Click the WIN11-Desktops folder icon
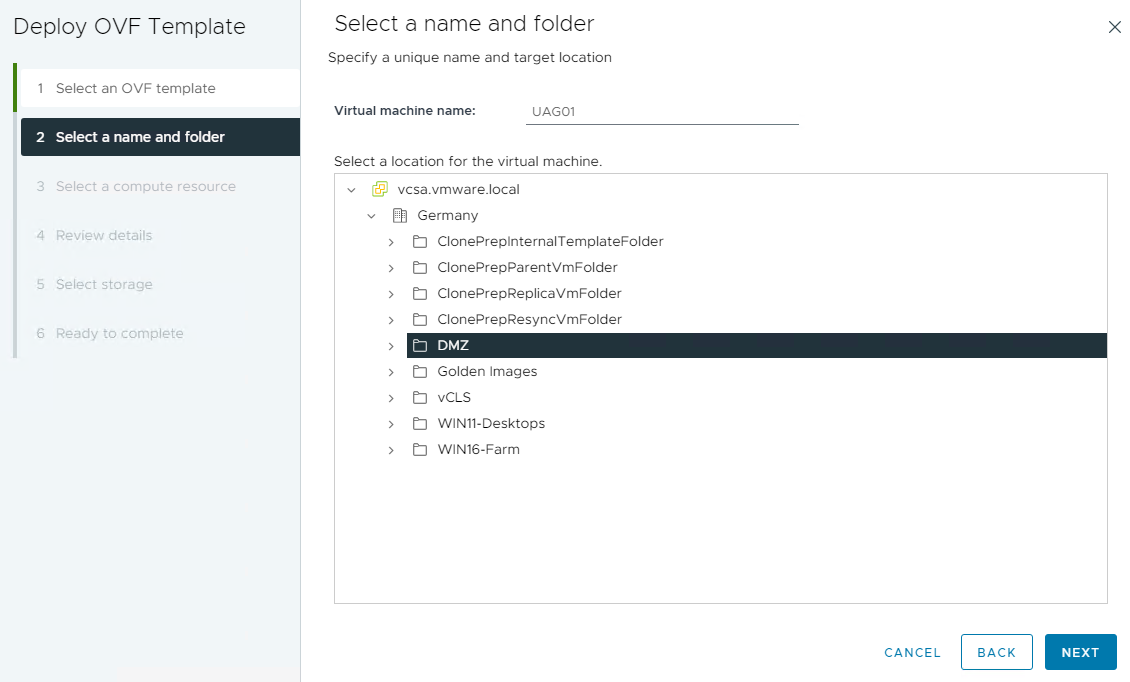 pyautogui.click(x=419, y=422)
